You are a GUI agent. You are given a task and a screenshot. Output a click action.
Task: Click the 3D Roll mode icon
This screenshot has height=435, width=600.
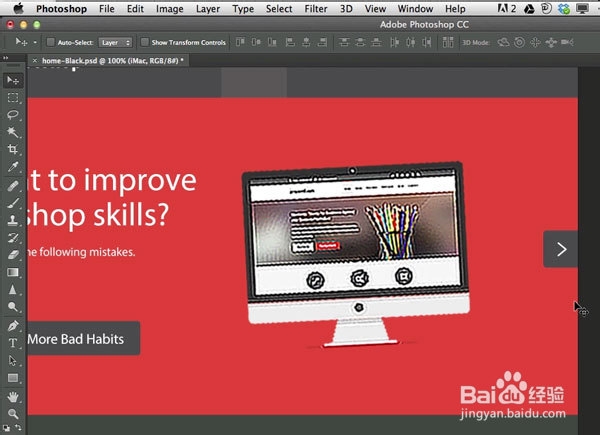point(519,42)
